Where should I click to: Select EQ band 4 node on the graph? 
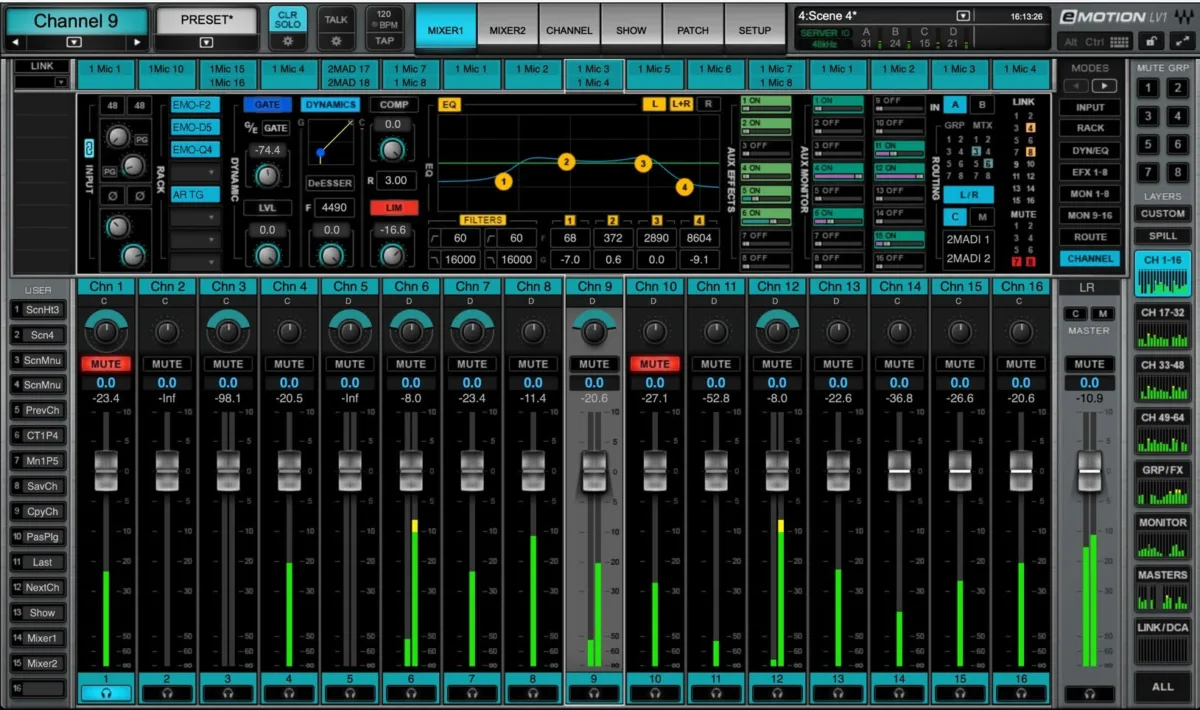pyautogui.click(x=684, y=186)
